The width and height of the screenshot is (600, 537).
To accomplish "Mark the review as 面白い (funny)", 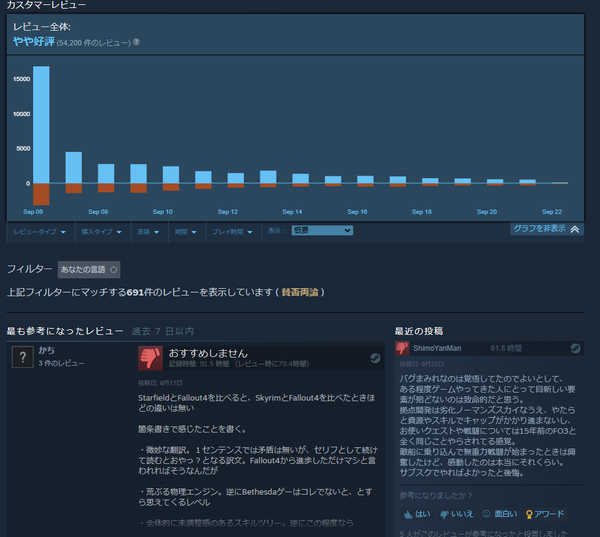I will [500, 514].
